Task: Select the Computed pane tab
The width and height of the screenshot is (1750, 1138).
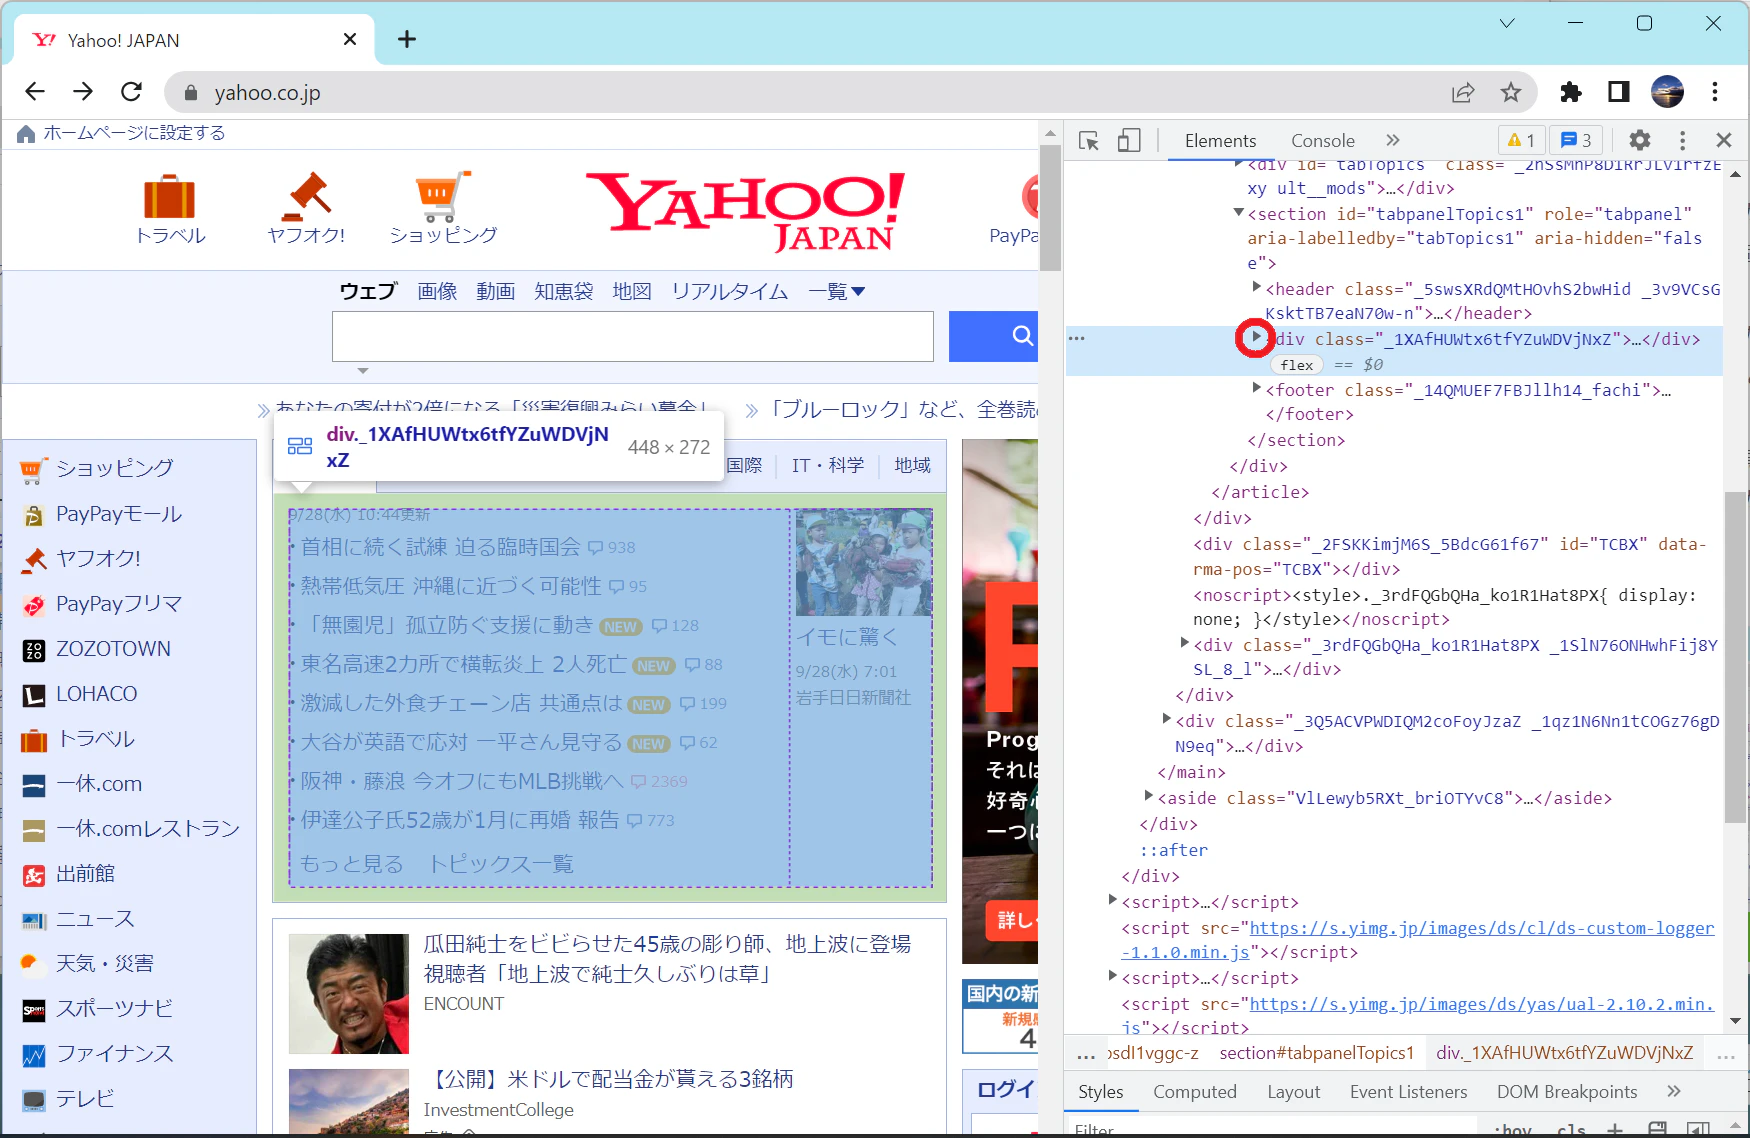Action: [x=1195, y=1092]
